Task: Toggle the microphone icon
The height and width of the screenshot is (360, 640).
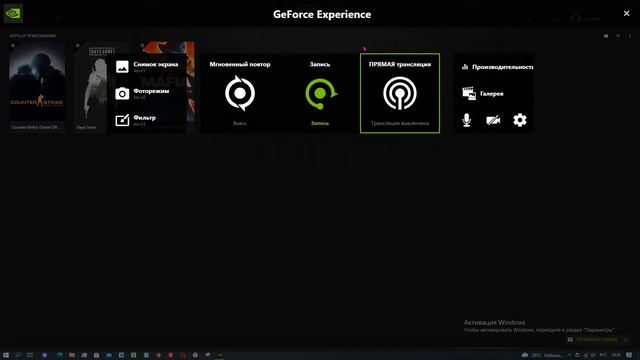Action: [x=467, y=120]
